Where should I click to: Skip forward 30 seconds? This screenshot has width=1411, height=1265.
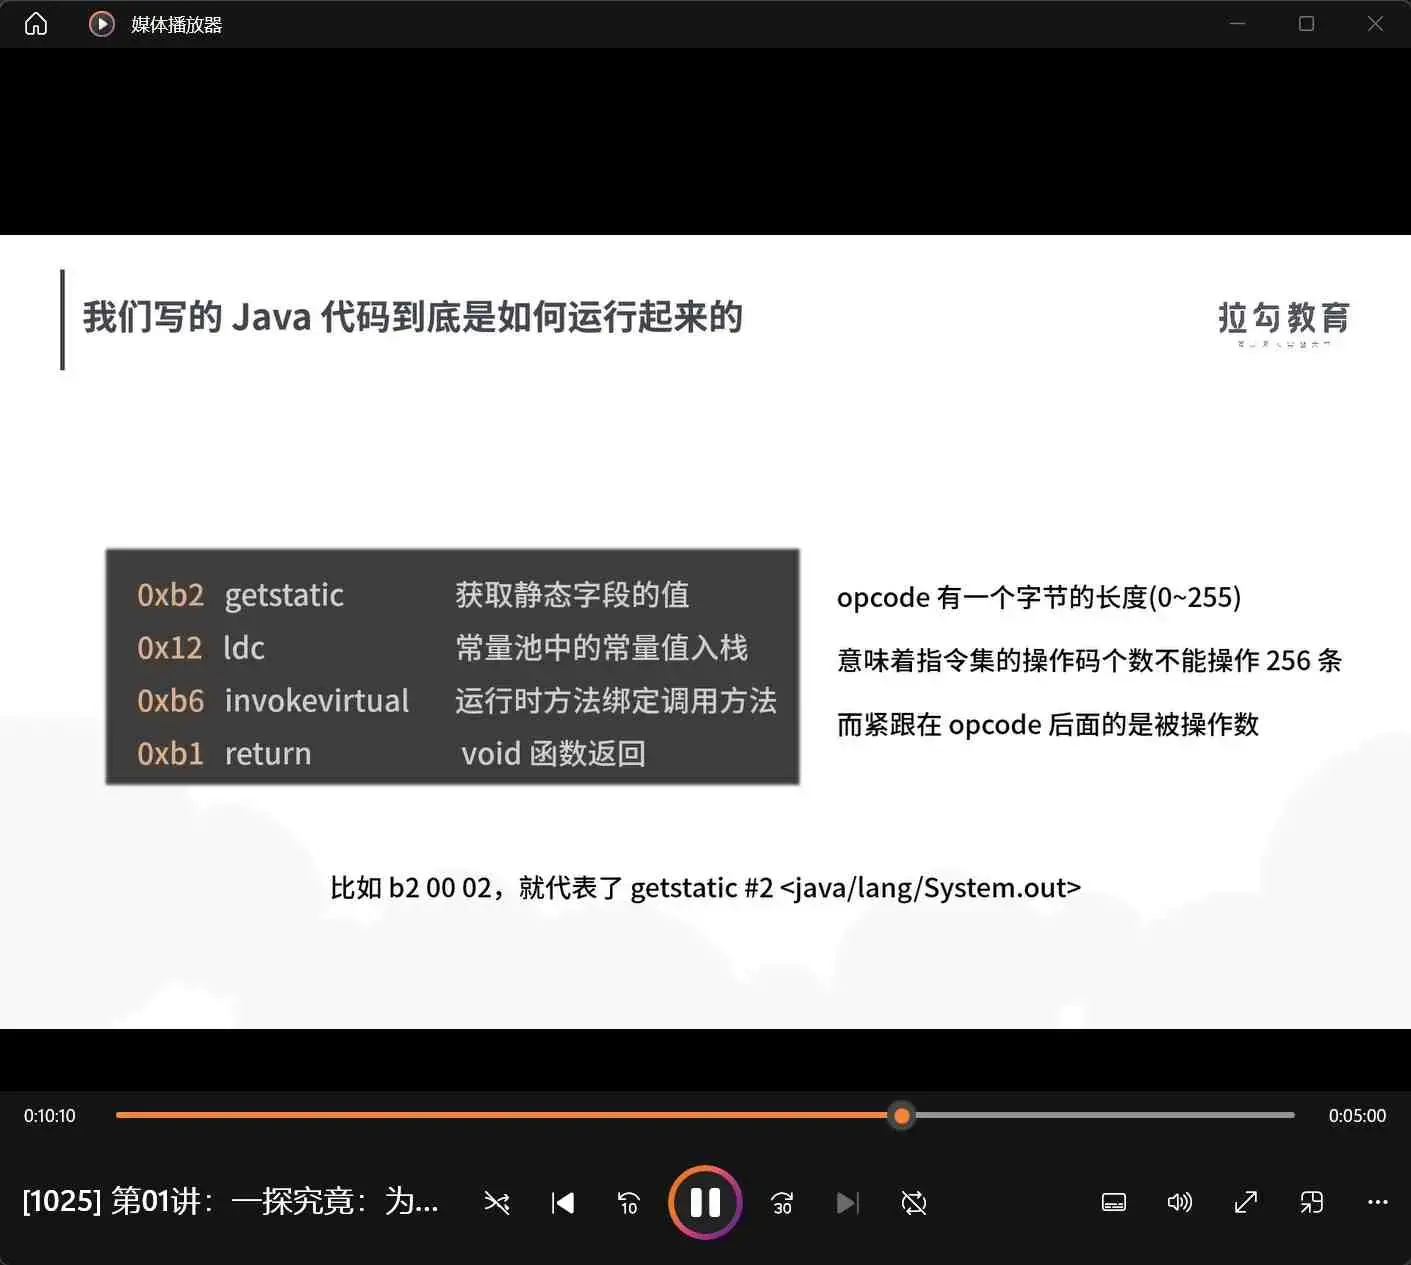point(781,1203)
